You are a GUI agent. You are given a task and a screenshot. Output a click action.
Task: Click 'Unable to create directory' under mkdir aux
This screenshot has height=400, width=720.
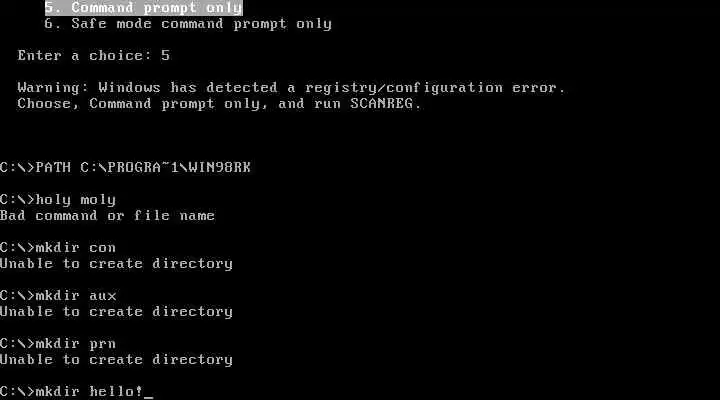pos(117,312)
